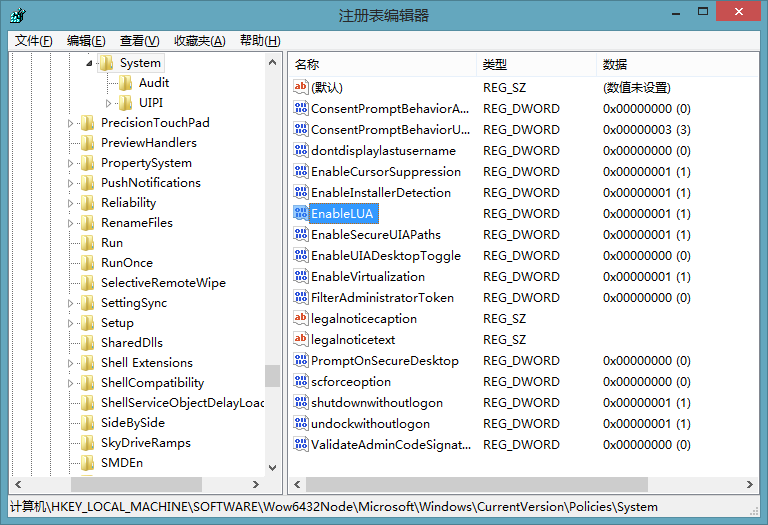This screenshot has height=525, width=768.
Task: Collapse the System tree node
Action: click(90, 63)
